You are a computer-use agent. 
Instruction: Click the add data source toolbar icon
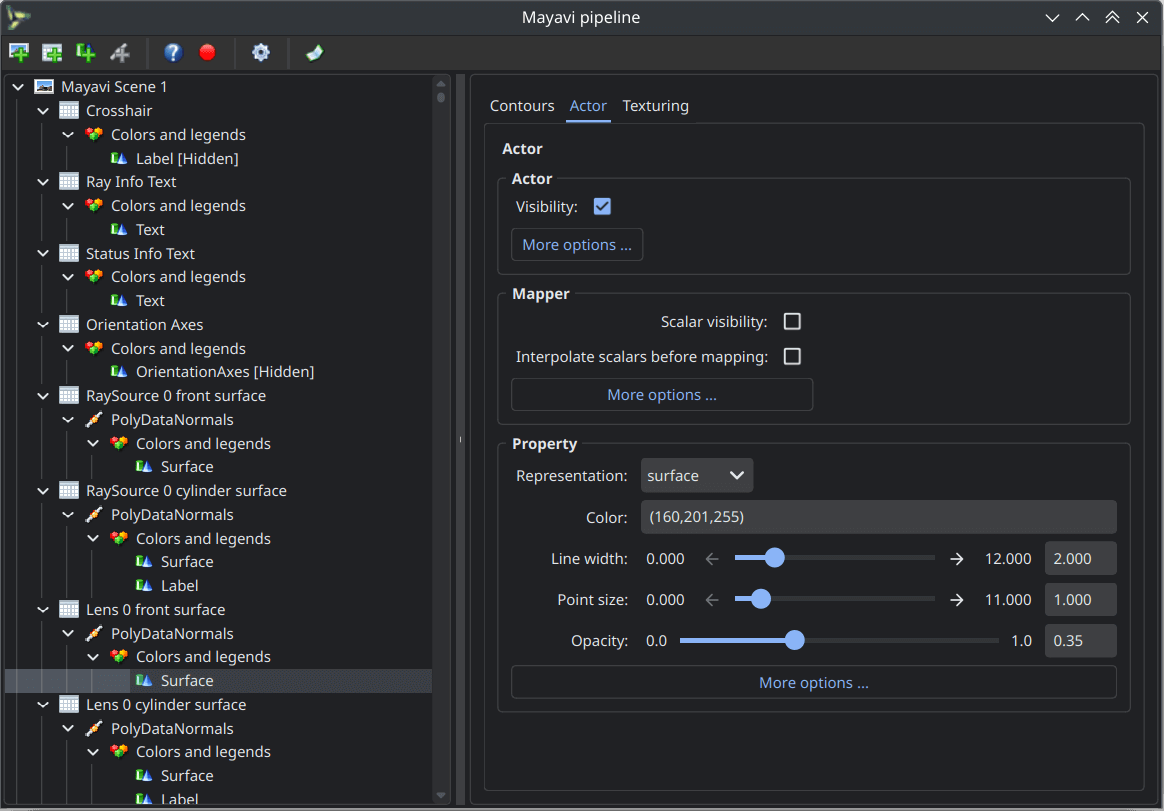tap(52, 53)
